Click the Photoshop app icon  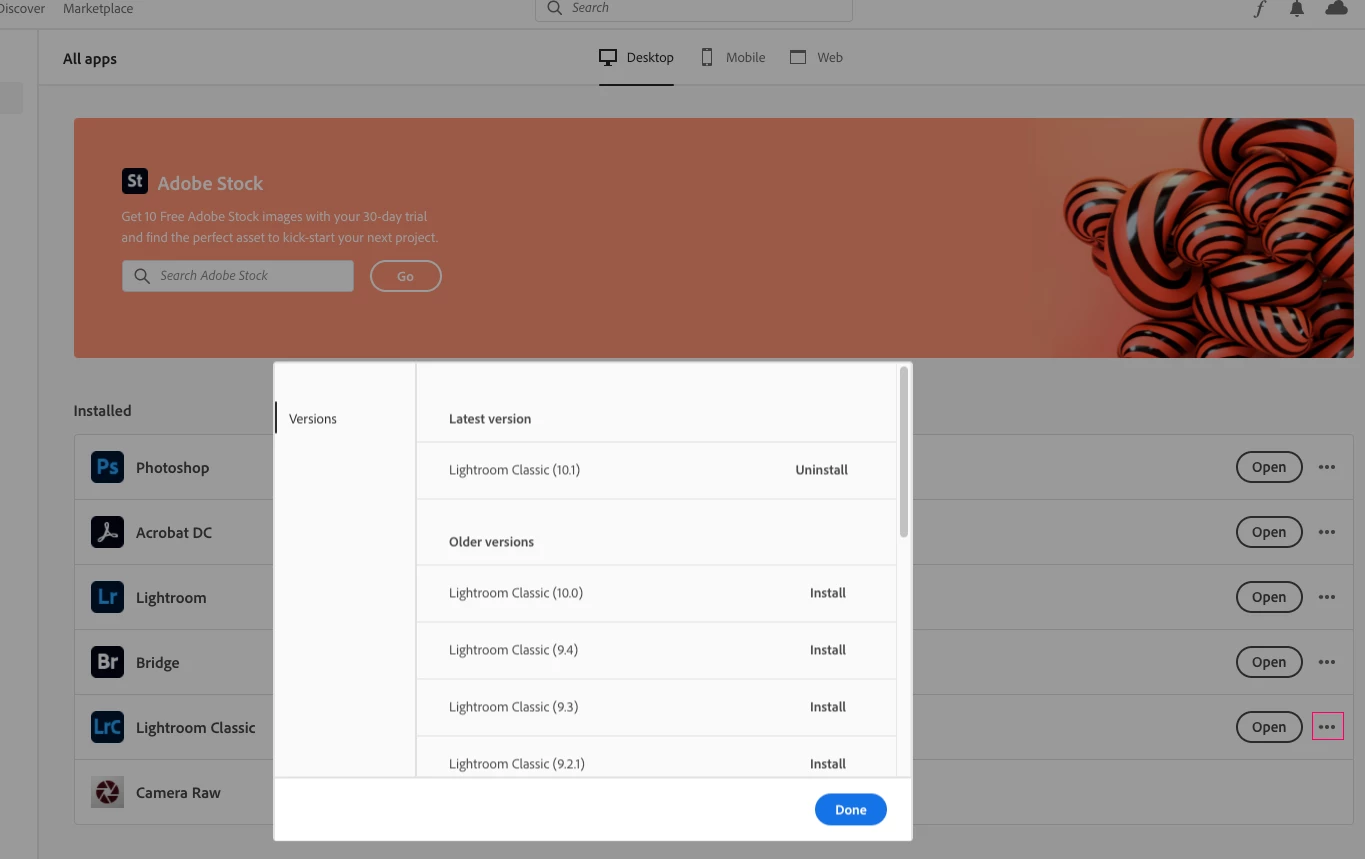107,467
